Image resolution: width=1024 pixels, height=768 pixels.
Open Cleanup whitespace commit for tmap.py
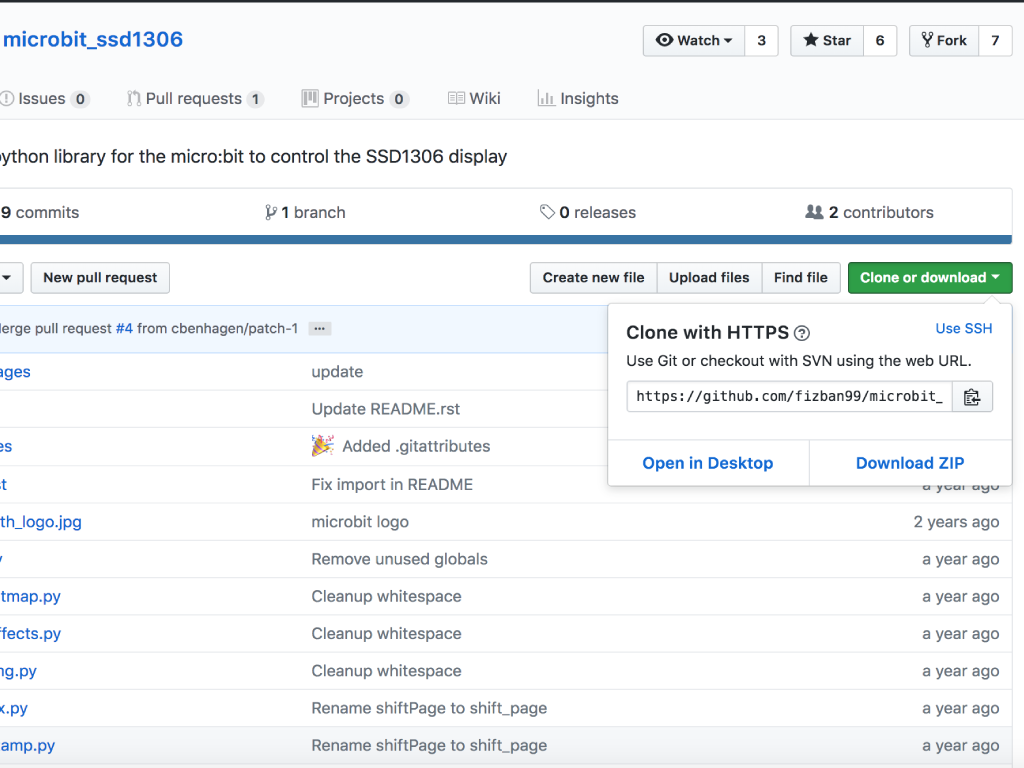tap(386, 596)
